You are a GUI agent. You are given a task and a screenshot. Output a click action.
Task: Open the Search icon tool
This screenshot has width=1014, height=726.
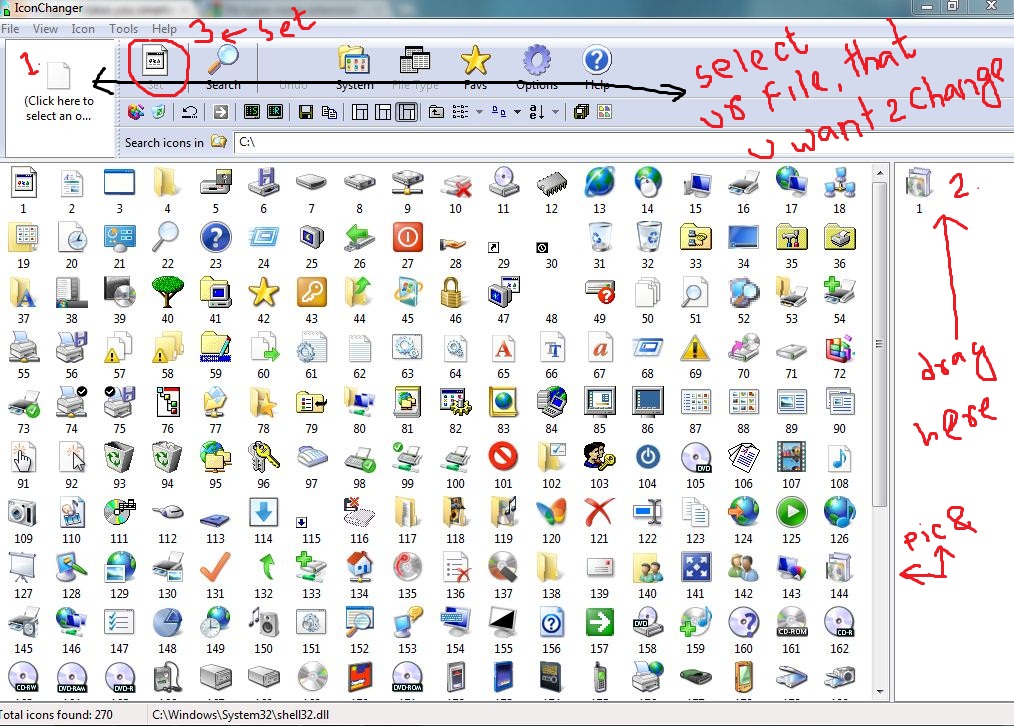222,62
